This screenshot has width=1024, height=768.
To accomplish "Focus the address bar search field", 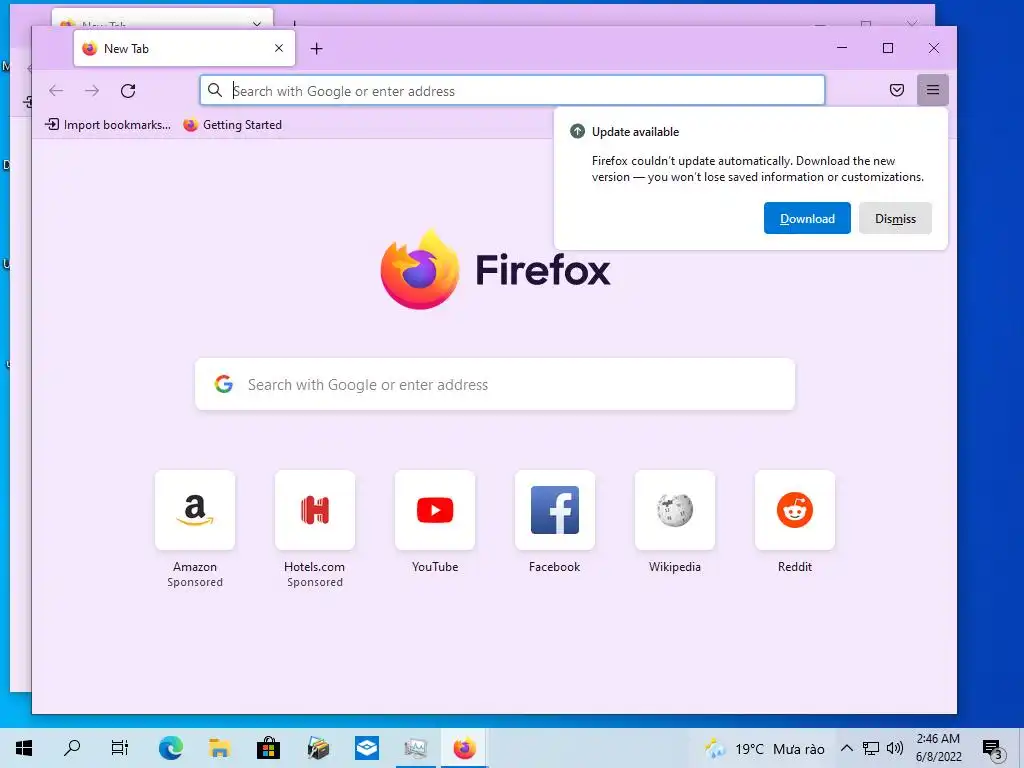I will tap(512, 91).
